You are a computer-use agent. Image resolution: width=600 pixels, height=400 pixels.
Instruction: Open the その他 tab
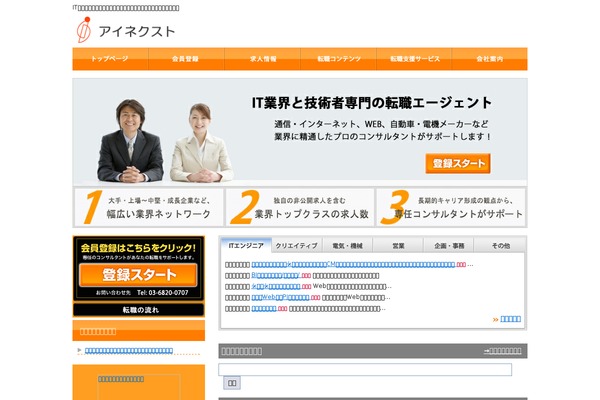pyautogui.click(x=500, y=246)
